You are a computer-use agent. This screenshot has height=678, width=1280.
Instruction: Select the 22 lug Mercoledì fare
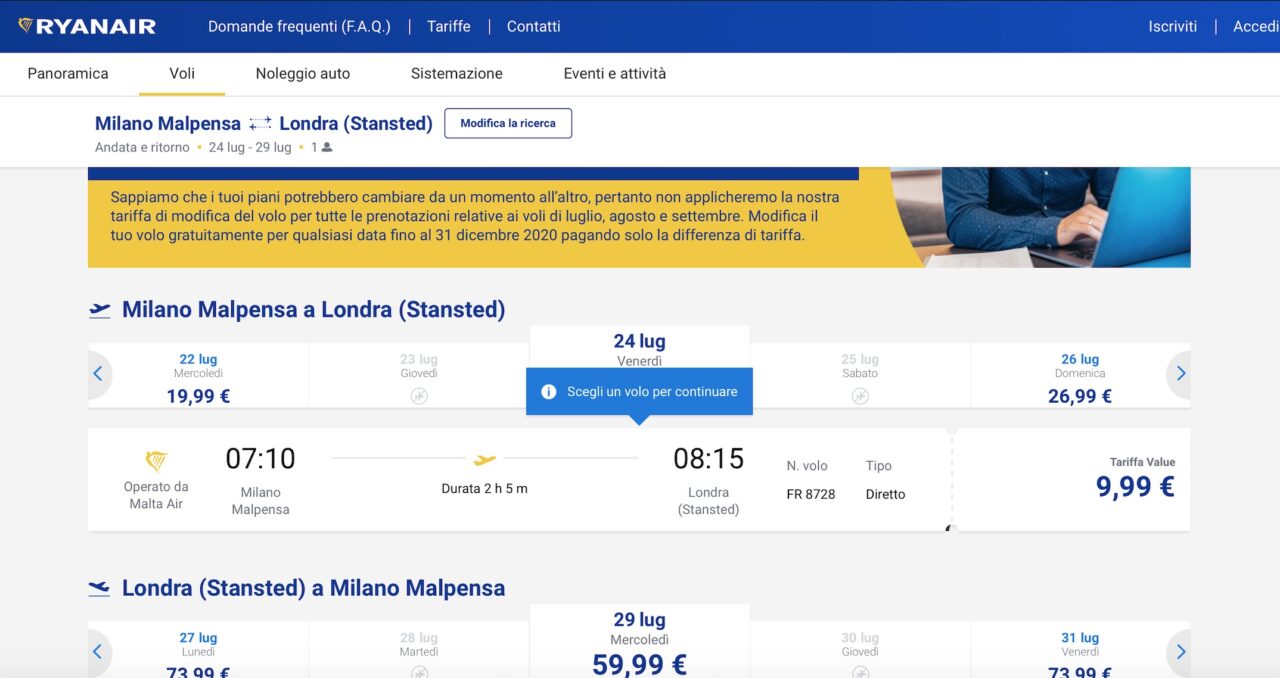(198, 377)
